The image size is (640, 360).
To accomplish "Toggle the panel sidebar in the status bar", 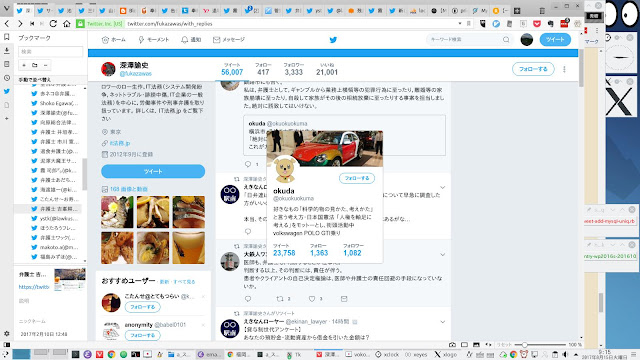I will [7, 345].
